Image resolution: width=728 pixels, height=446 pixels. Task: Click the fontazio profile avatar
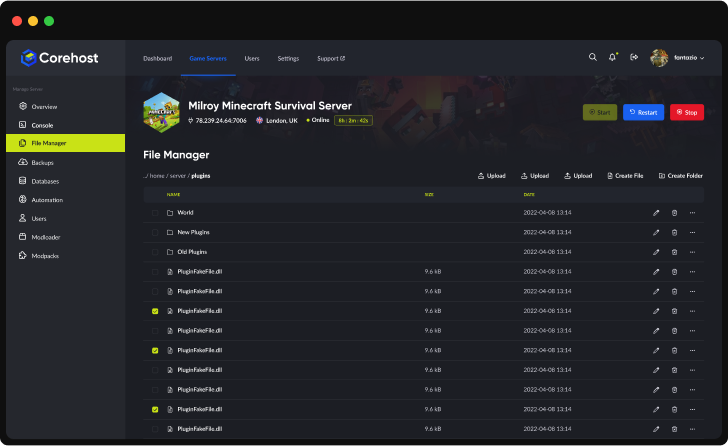pos(659,58)
